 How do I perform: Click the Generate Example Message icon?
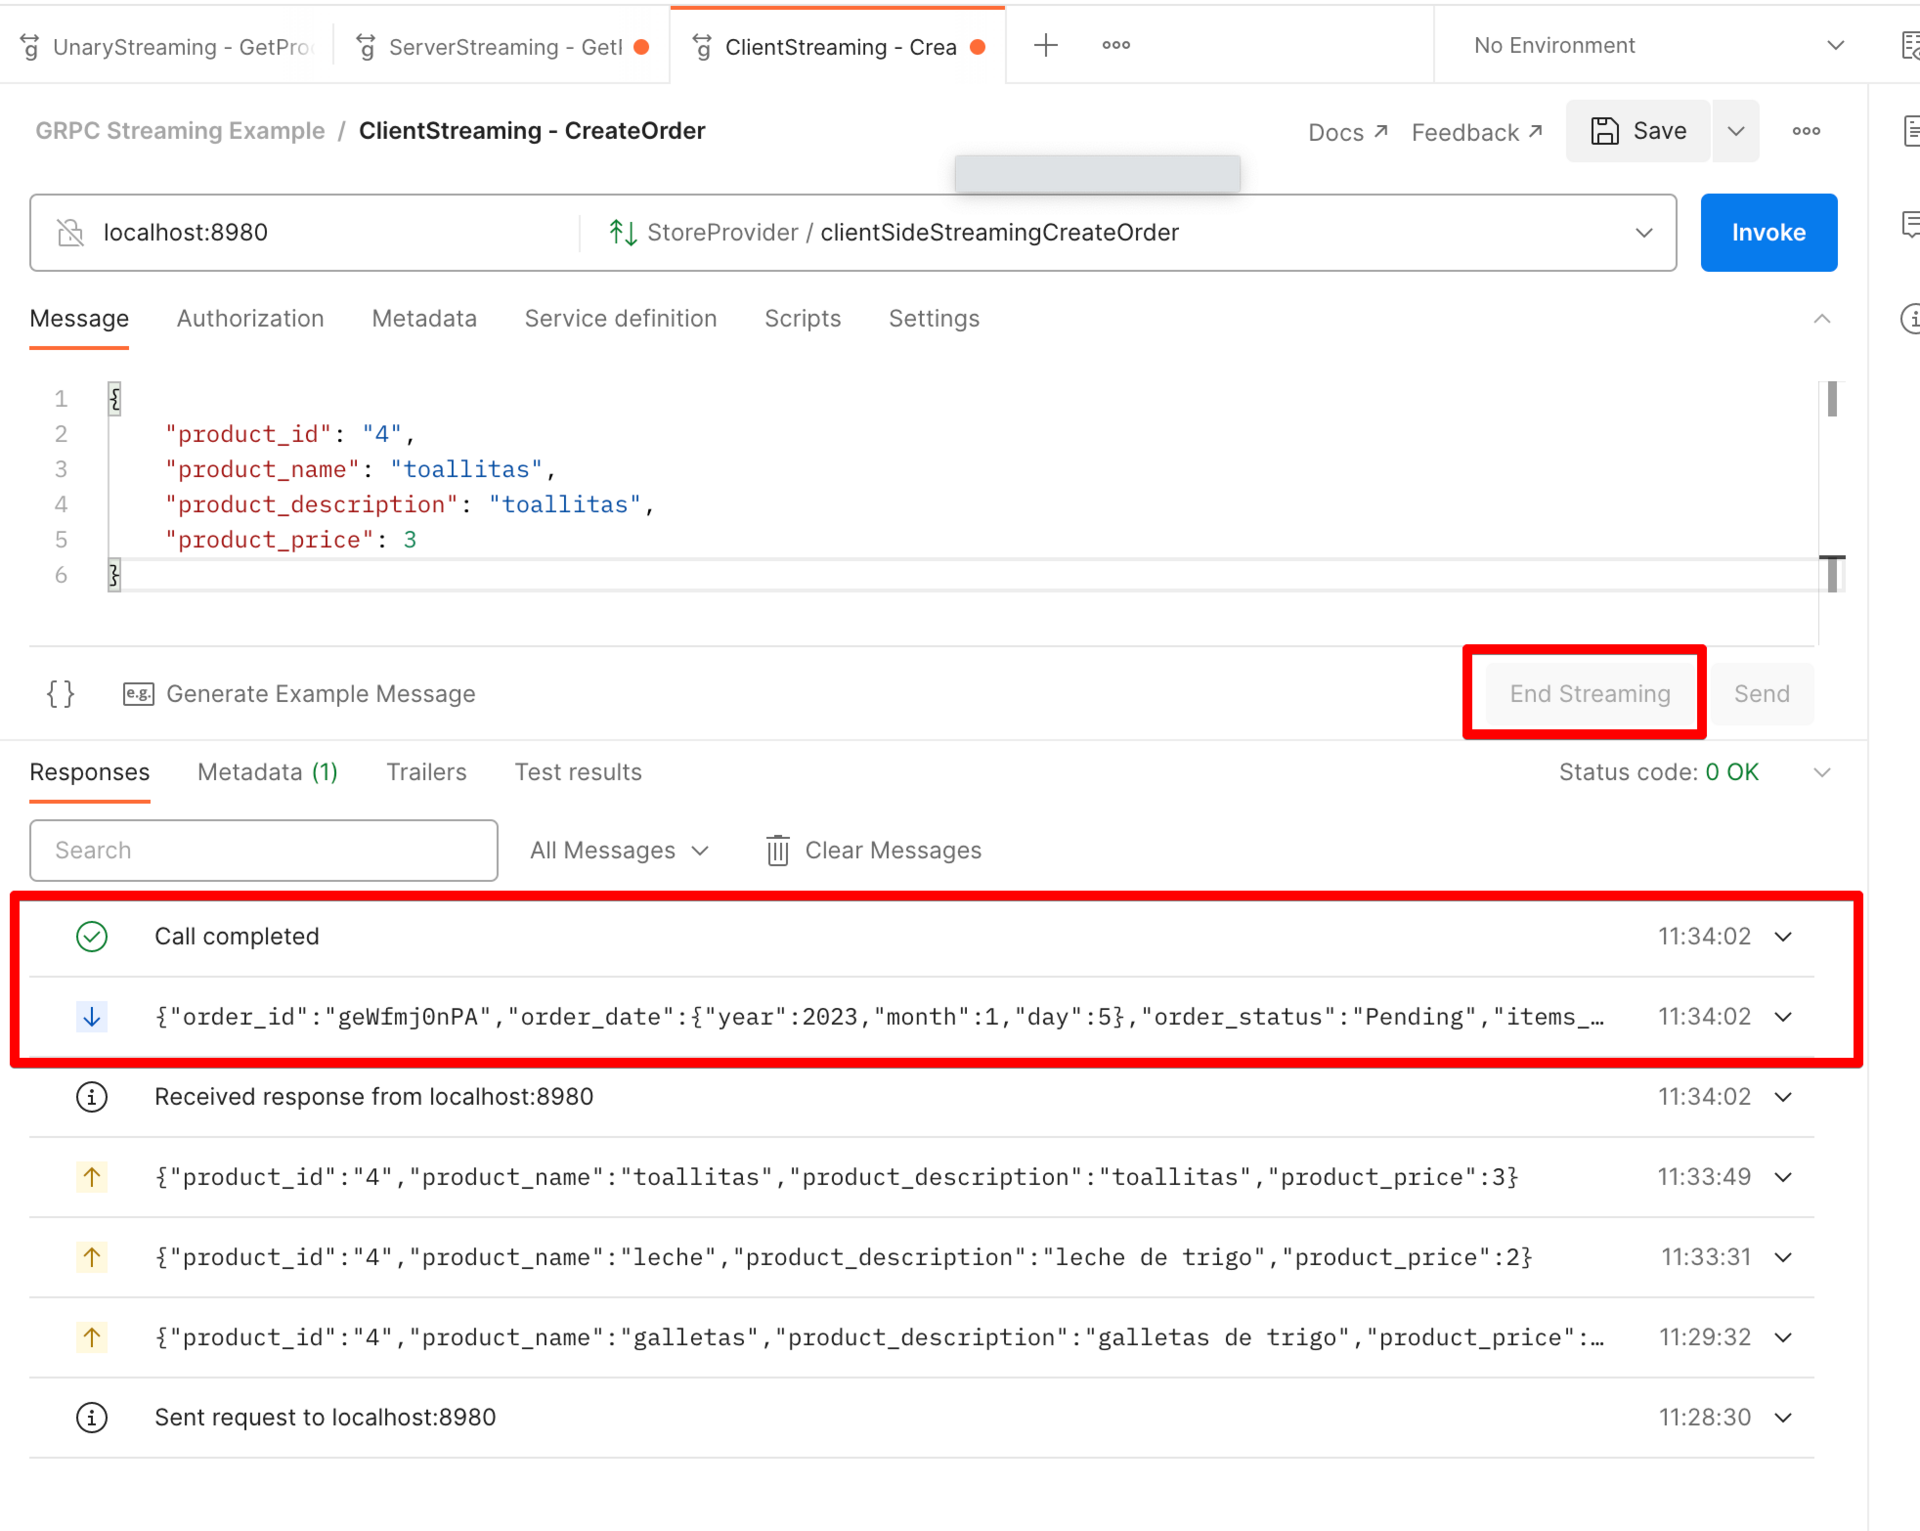pos(139,693)
